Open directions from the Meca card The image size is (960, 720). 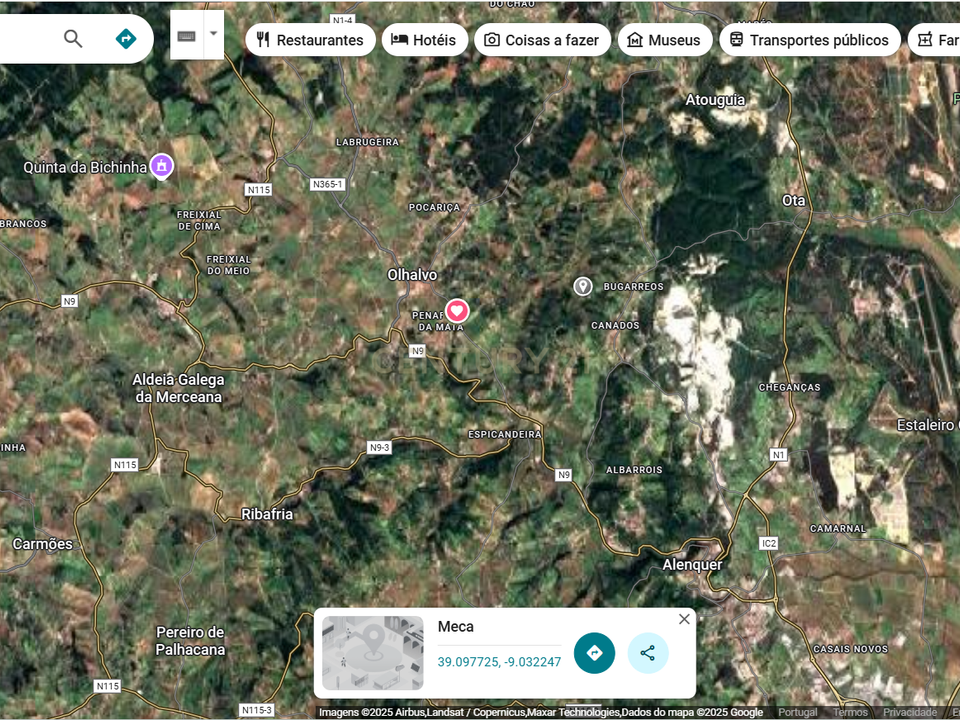click(594, 653)
